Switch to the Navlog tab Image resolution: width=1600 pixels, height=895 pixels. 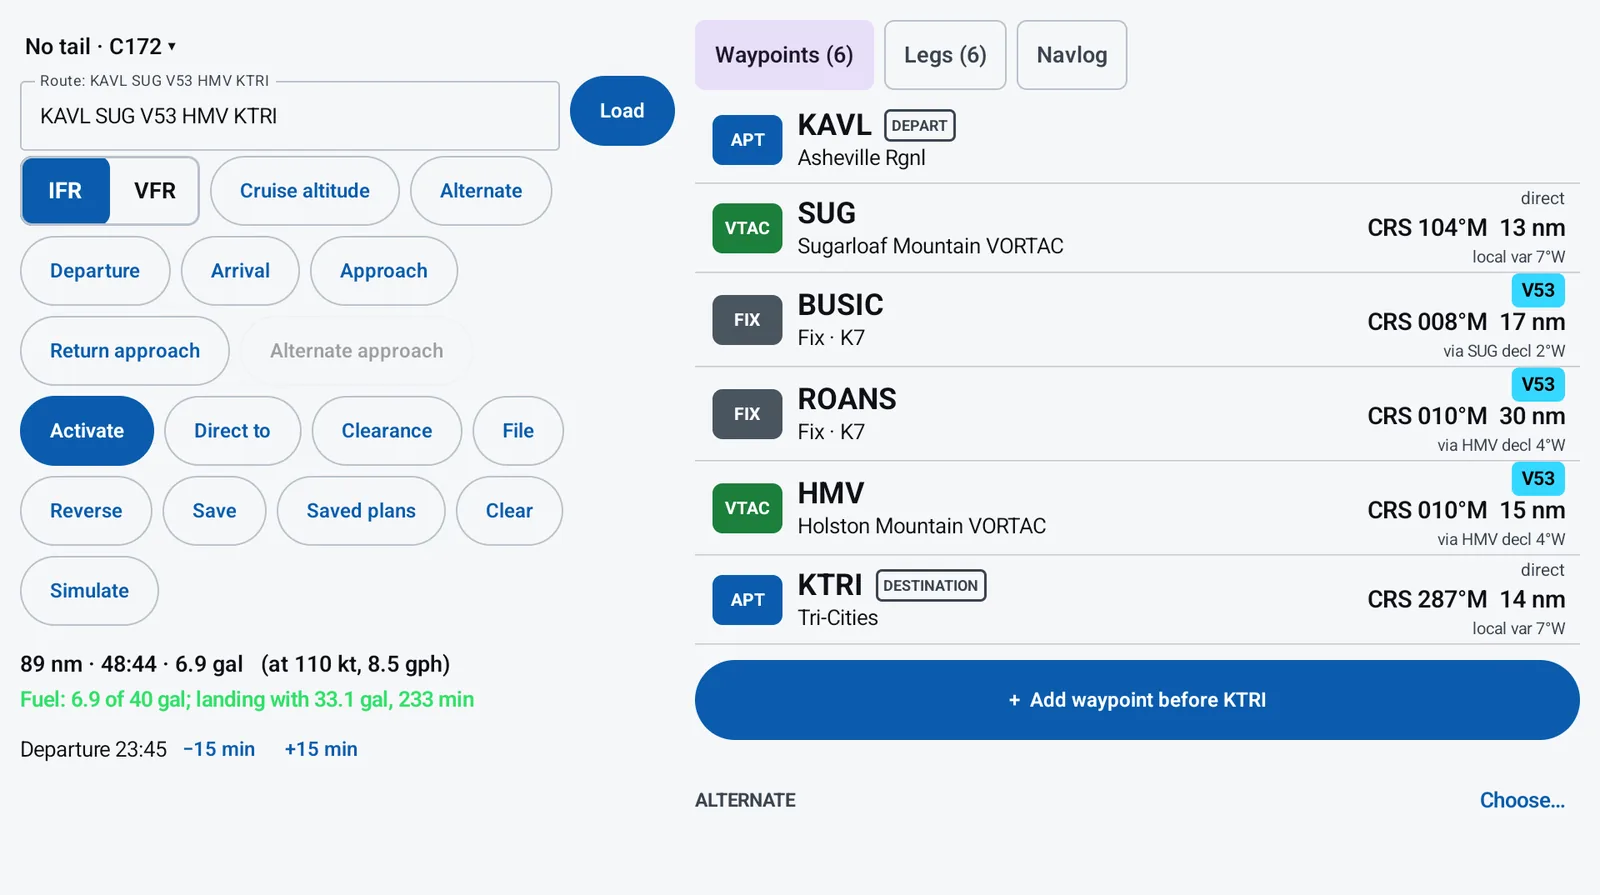(1072, 55)
